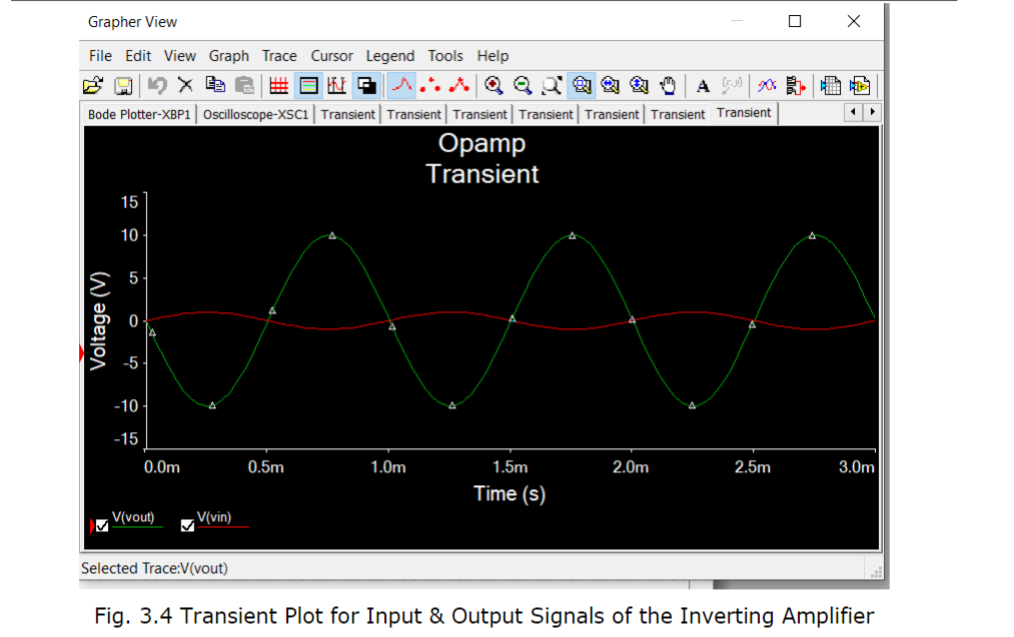This screenshot has width=1014, height=637.
Task: Toggle the measurement cursors
Action: click(337, 85)
